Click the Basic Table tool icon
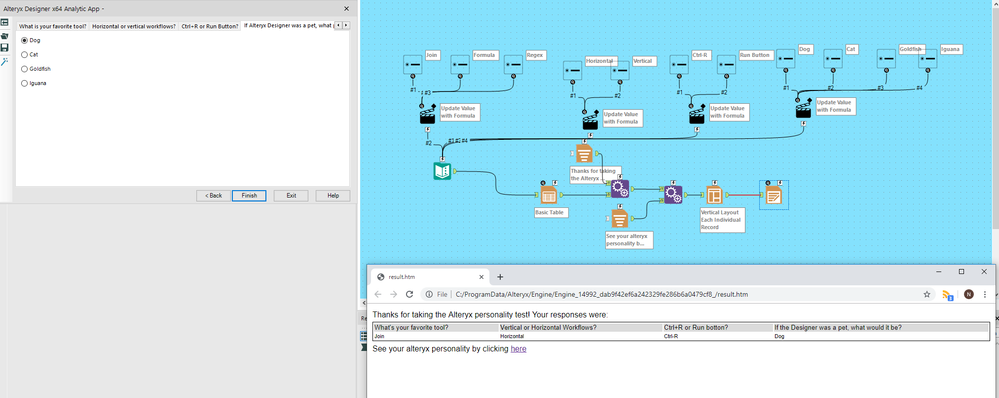 (x=549, y=195)
